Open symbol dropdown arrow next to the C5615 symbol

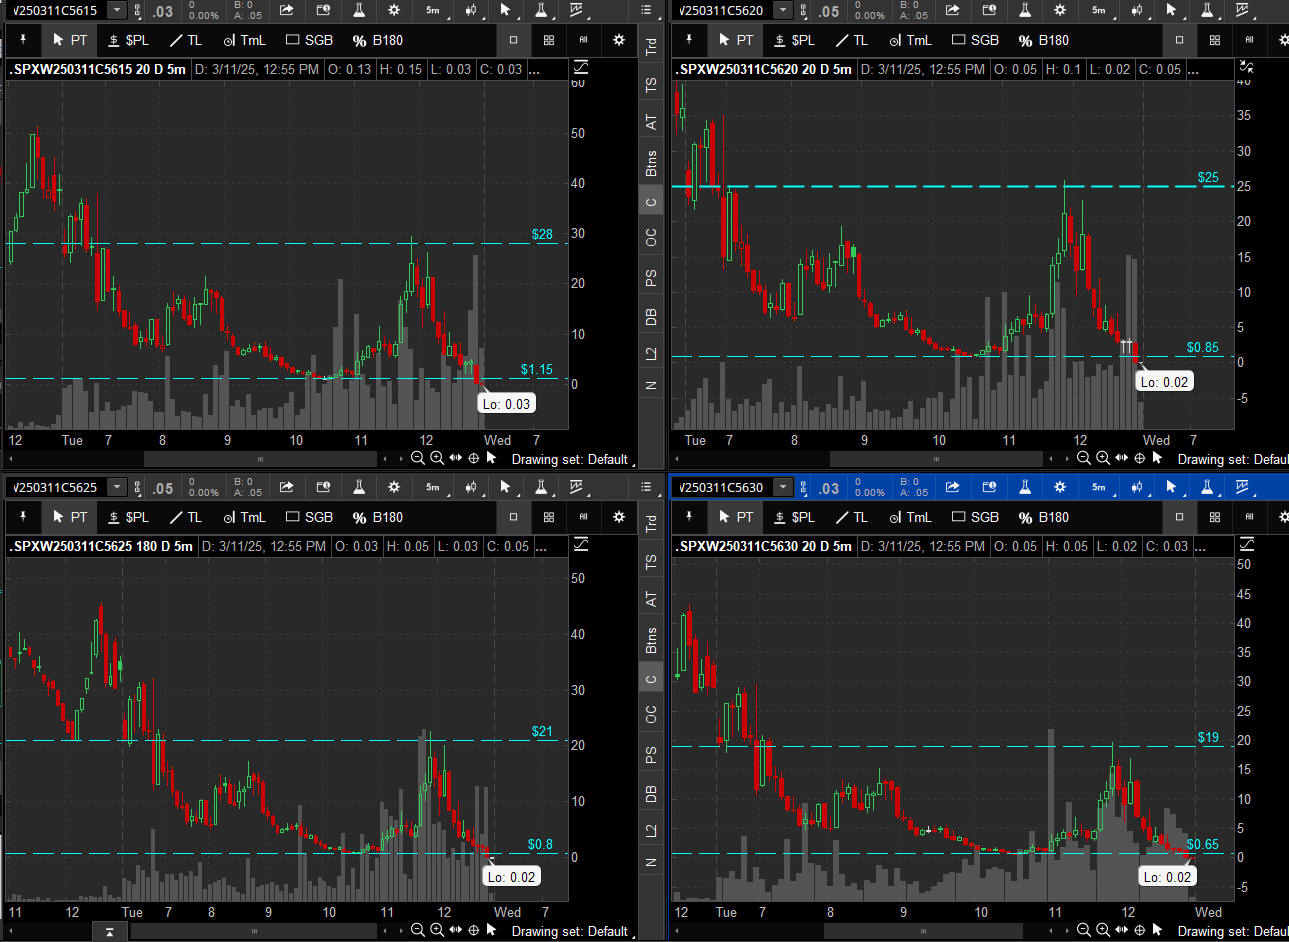click(x=117, y=11)
